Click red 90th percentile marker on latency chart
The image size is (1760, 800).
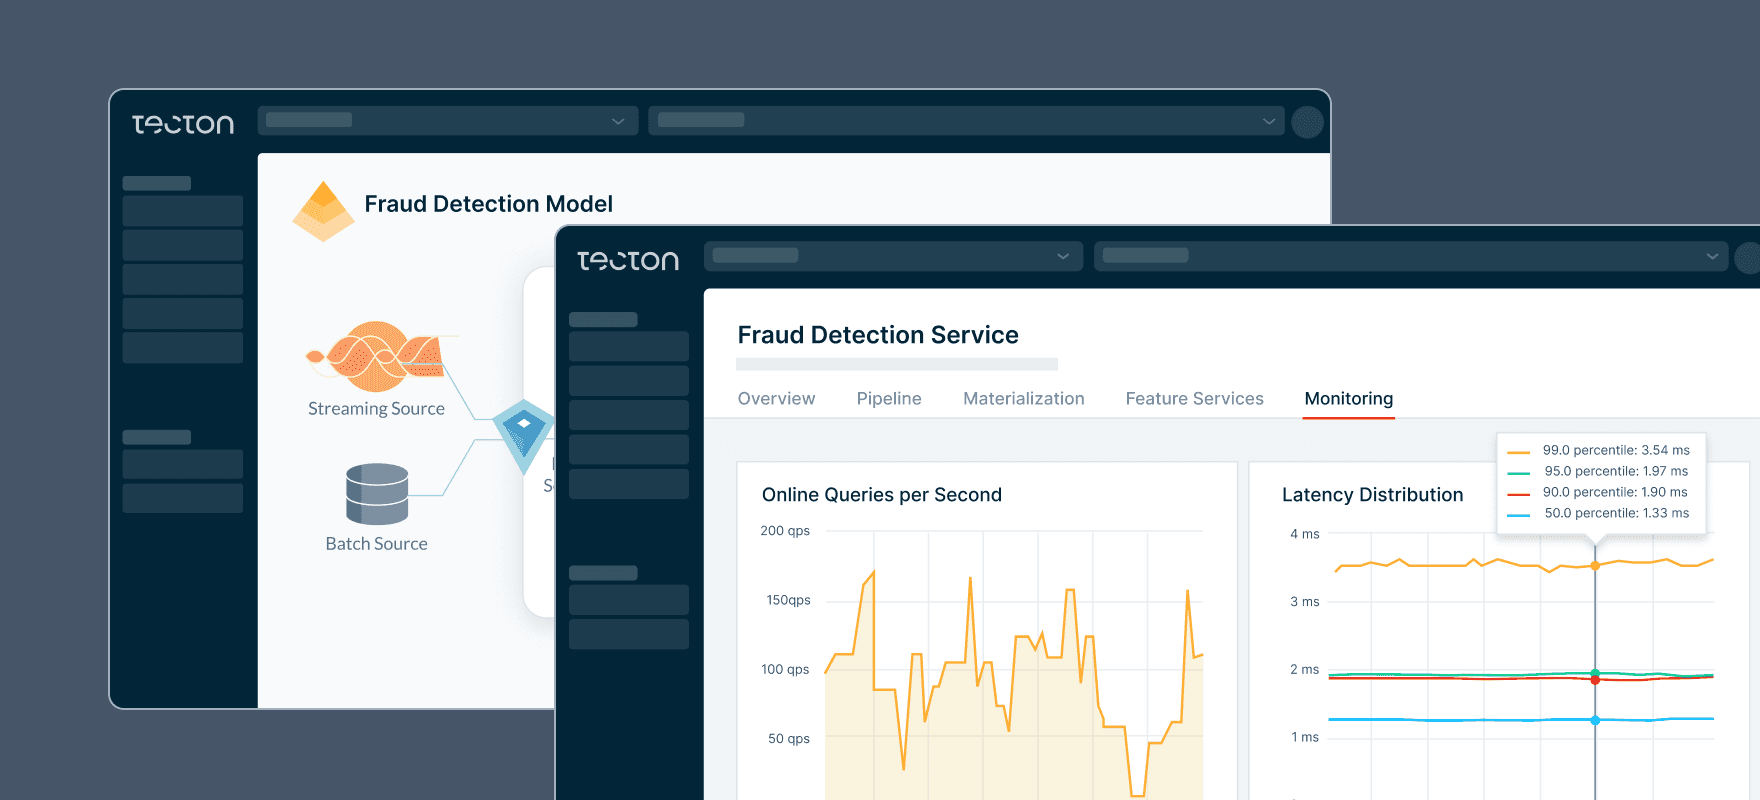pos(1595,680)
